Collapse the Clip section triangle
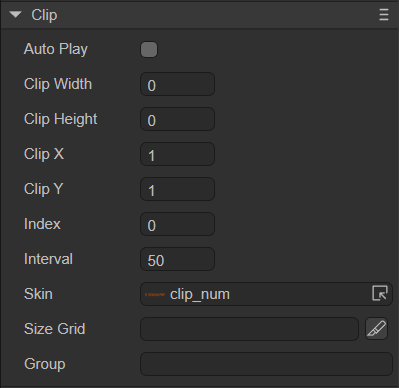The width and height of the screenshot is (399, 388). pos(15,14)
